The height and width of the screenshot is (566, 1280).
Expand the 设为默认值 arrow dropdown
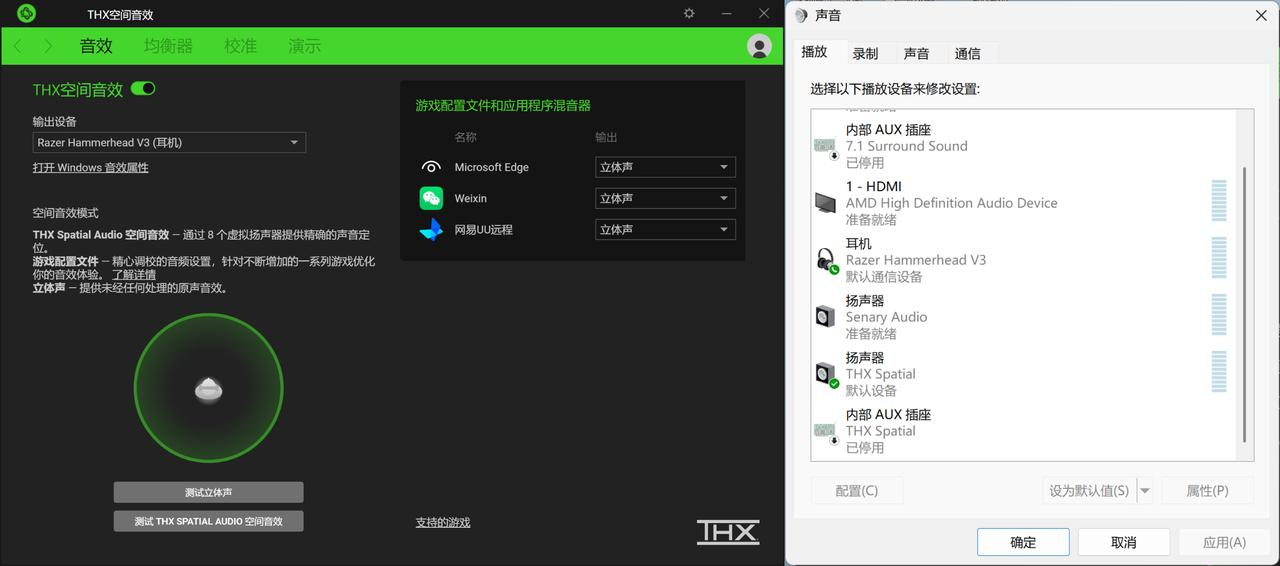pos(1145,491)
